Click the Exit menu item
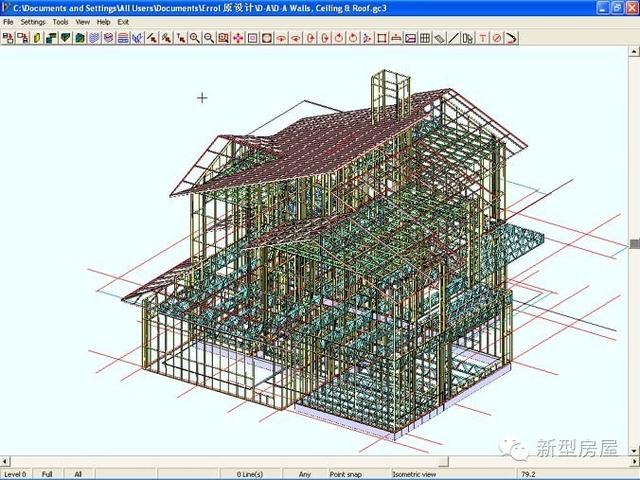The image size is (640, 480). tap(123, 22)
